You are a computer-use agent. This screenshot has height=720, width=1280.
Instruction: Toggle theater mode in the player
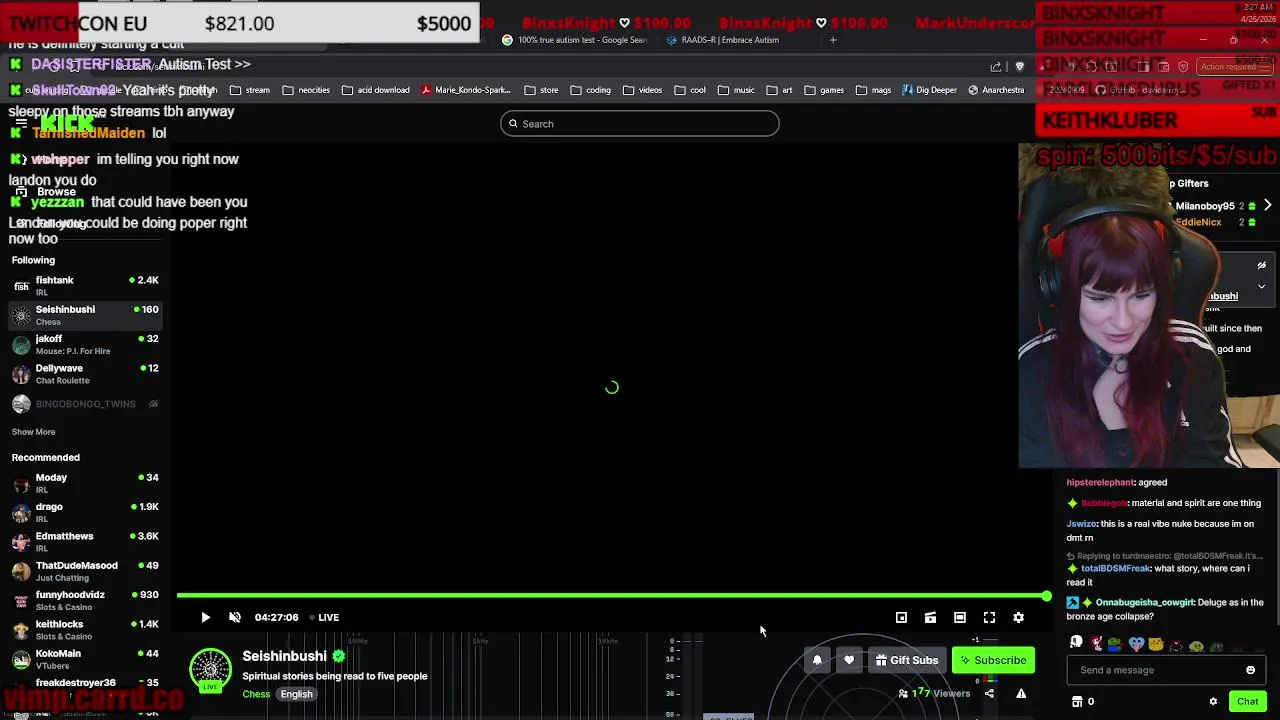click(960, 617)
